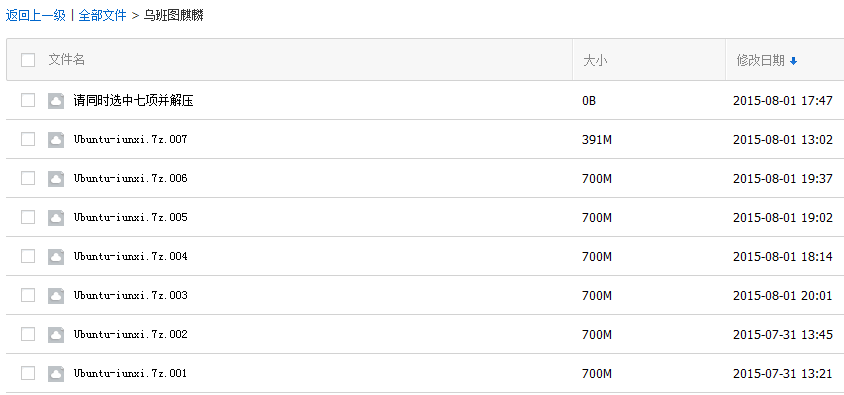The height and width of the screenshot is (395, 844).
Task: Click file icon for Ubuntu-iunxi.7z.001
Action: tap(56, 374)
